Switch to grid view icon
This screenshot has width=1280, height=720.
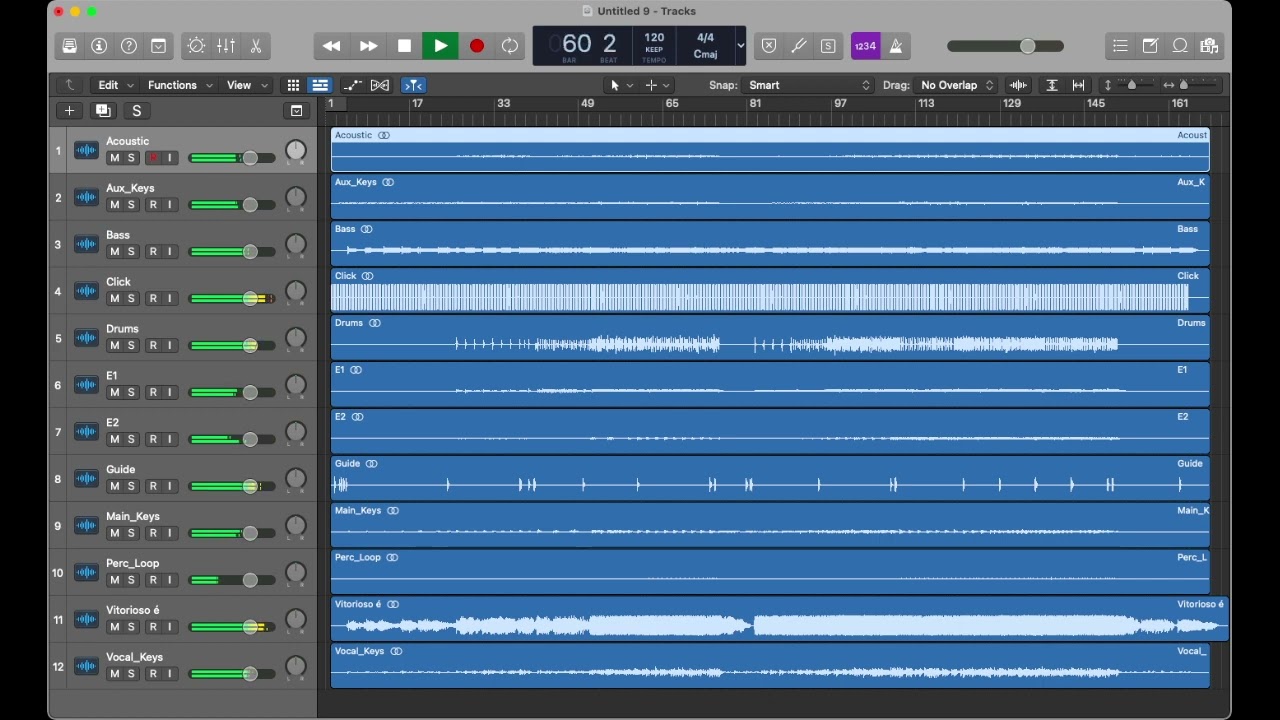293,85
